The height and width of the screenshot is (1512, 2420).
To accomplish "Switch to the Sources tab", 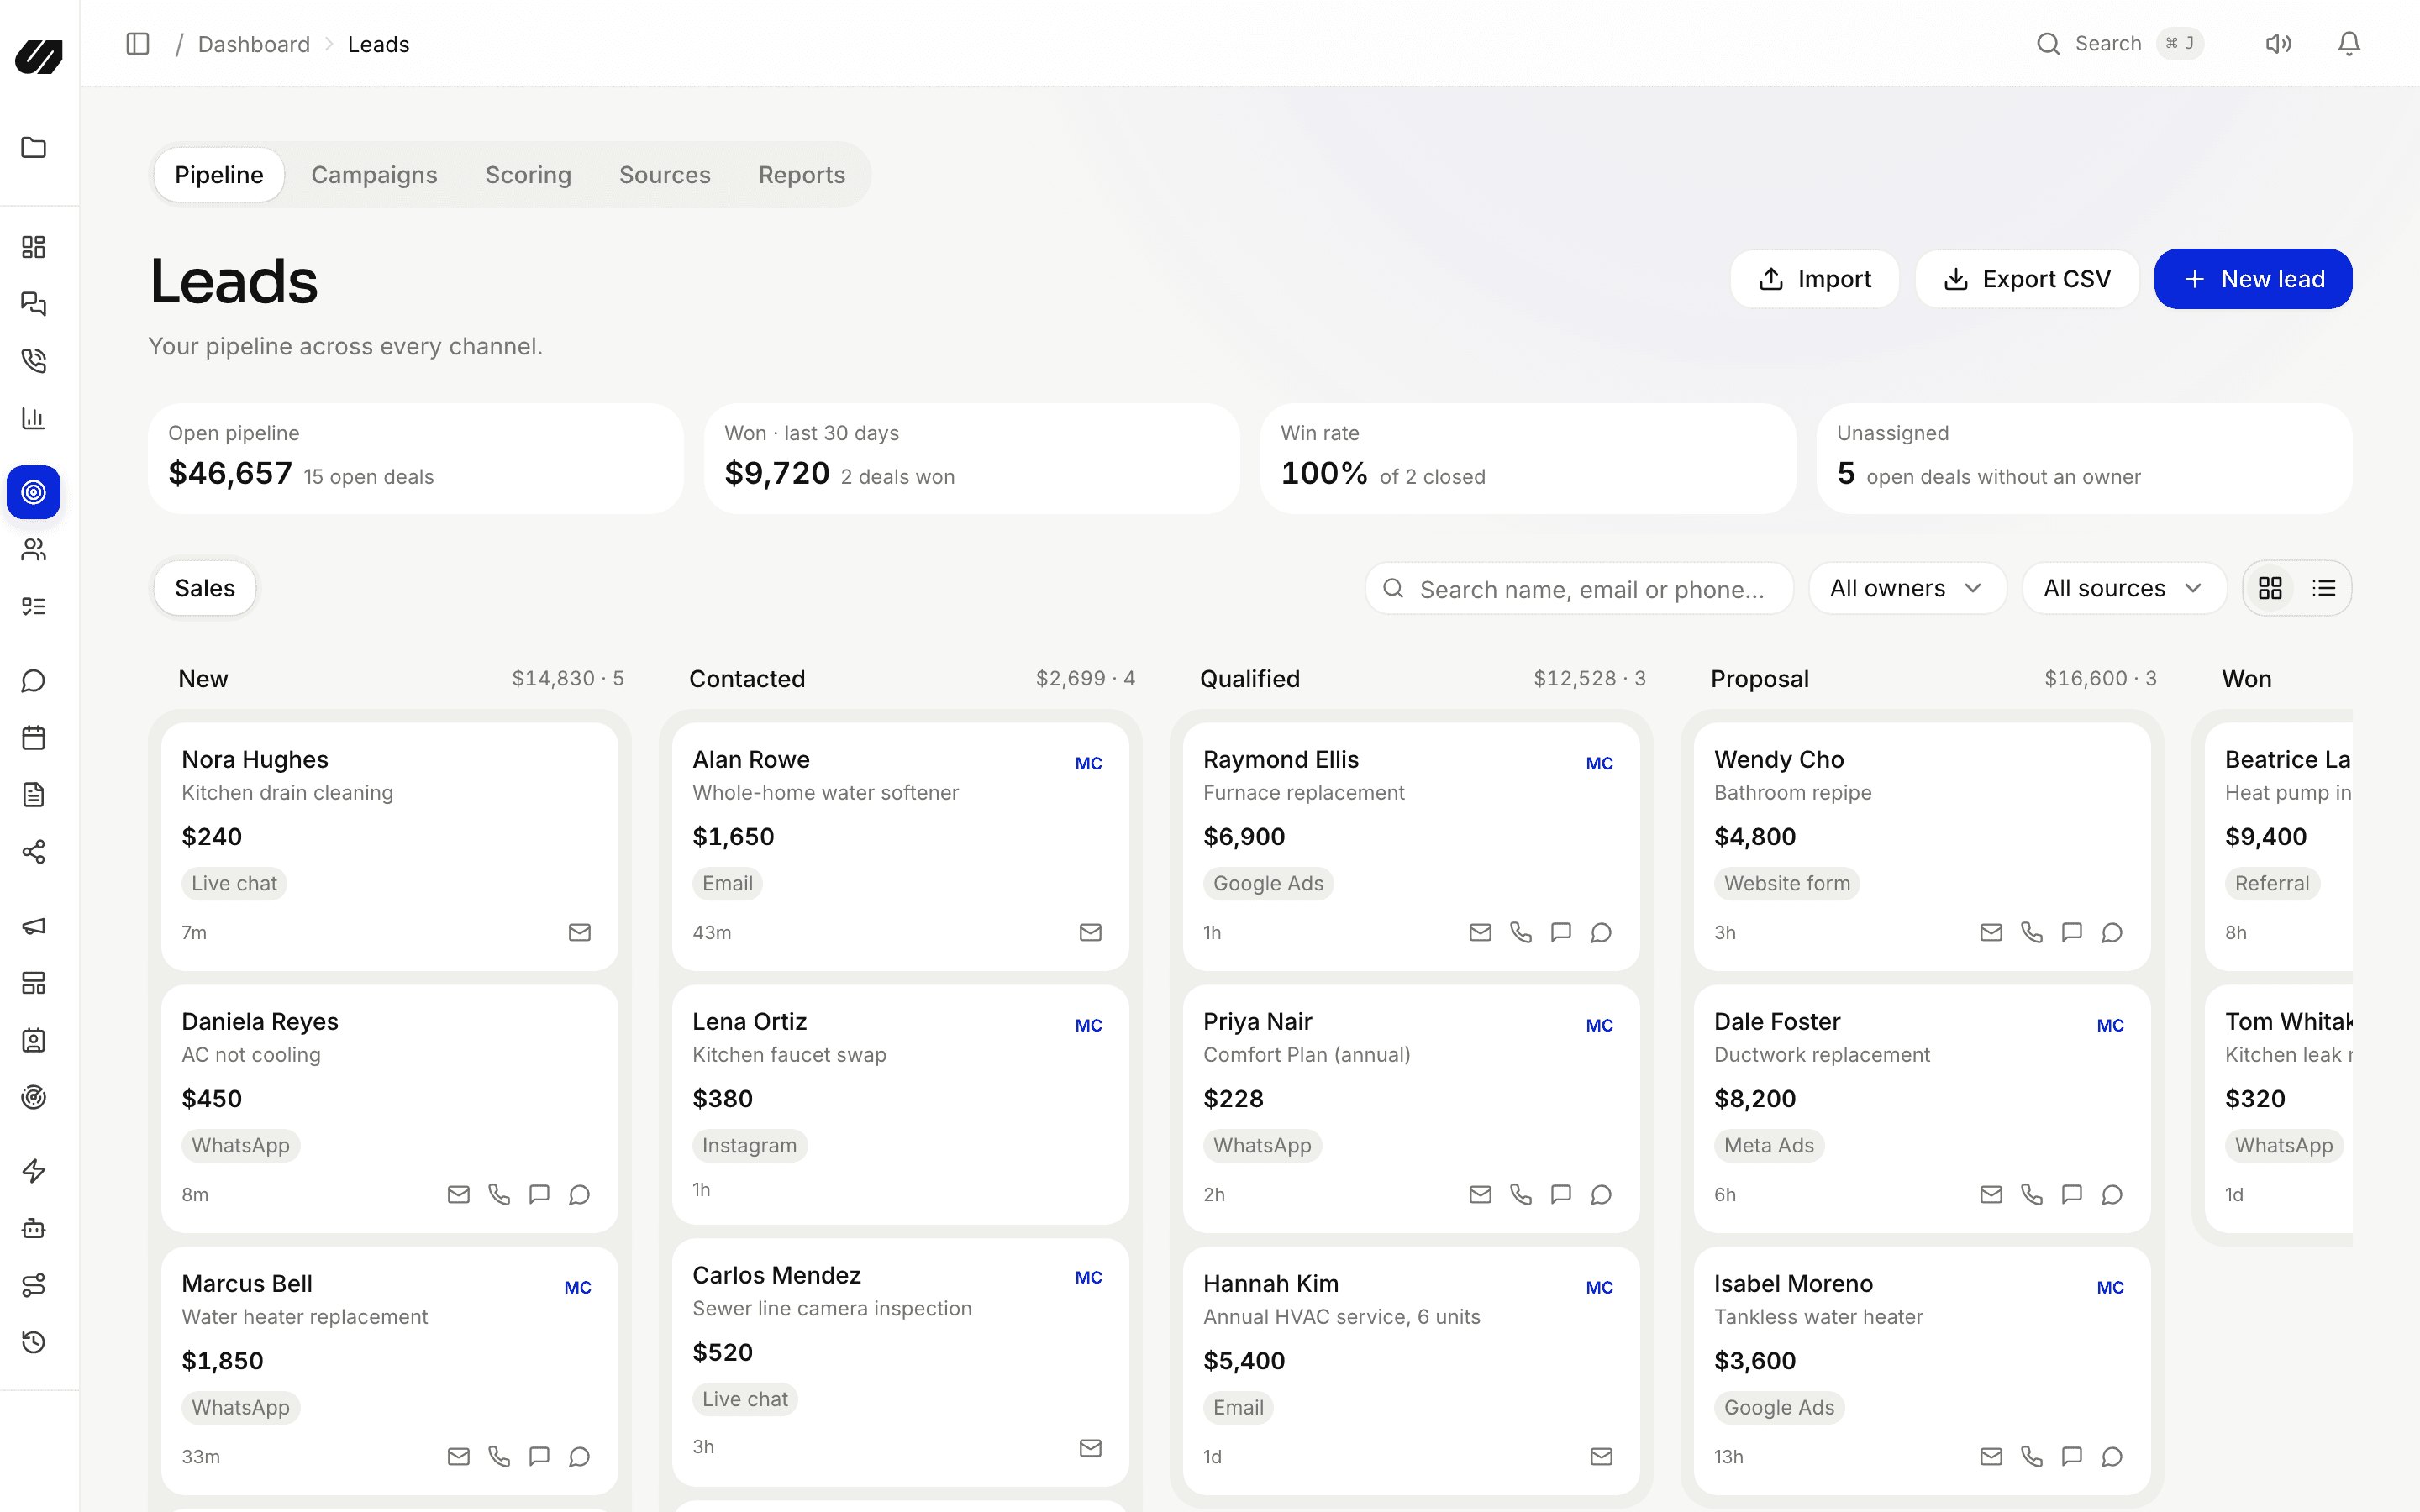I will [x=664, y=175].
